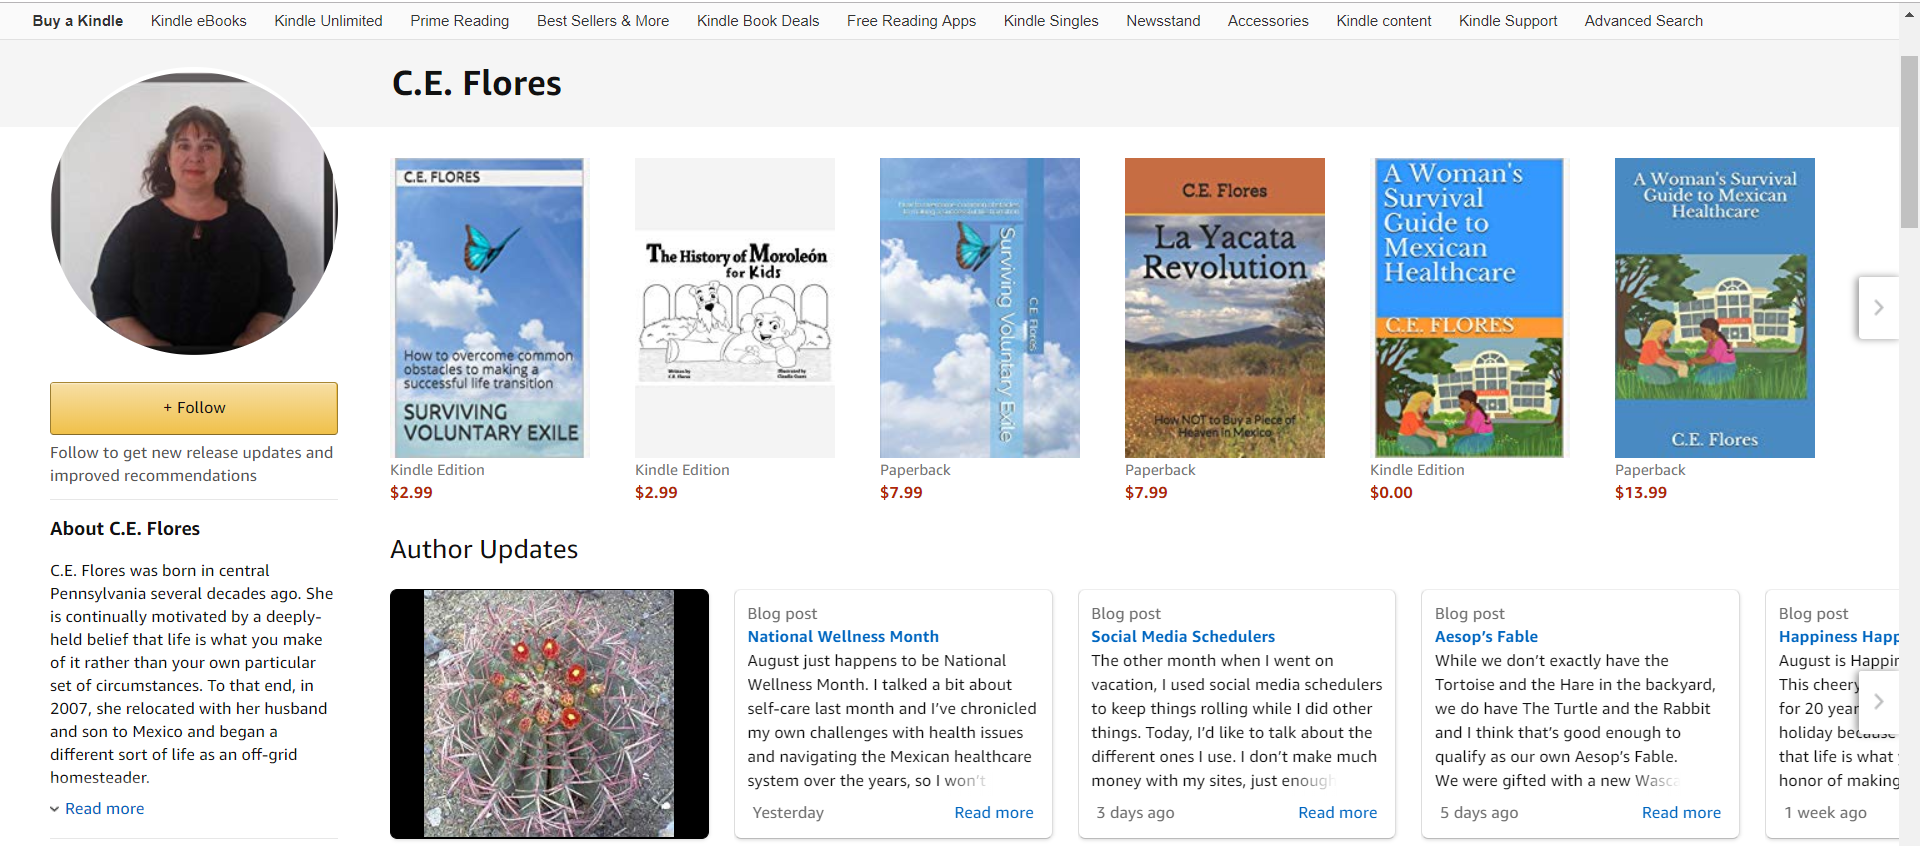Click the page vertical scrollbar
This screenshot has width=1920, height=846.
click(1909, 140)
